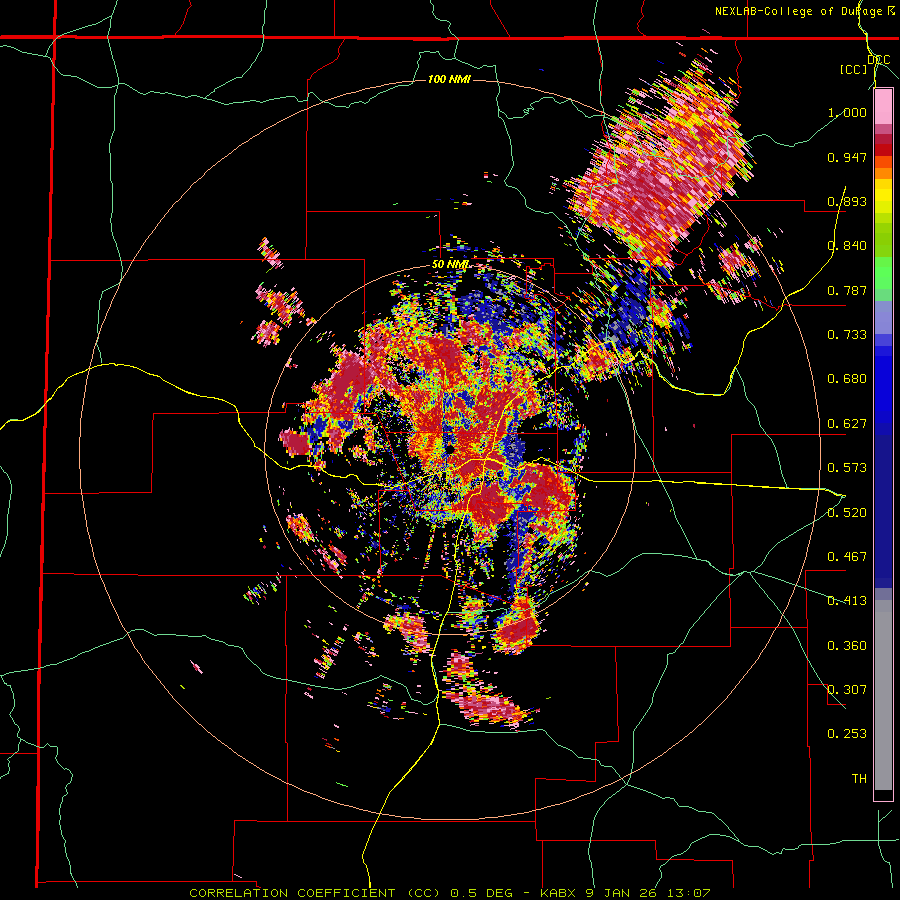Click the 0.413 legend value

click(x=847, y=601)
